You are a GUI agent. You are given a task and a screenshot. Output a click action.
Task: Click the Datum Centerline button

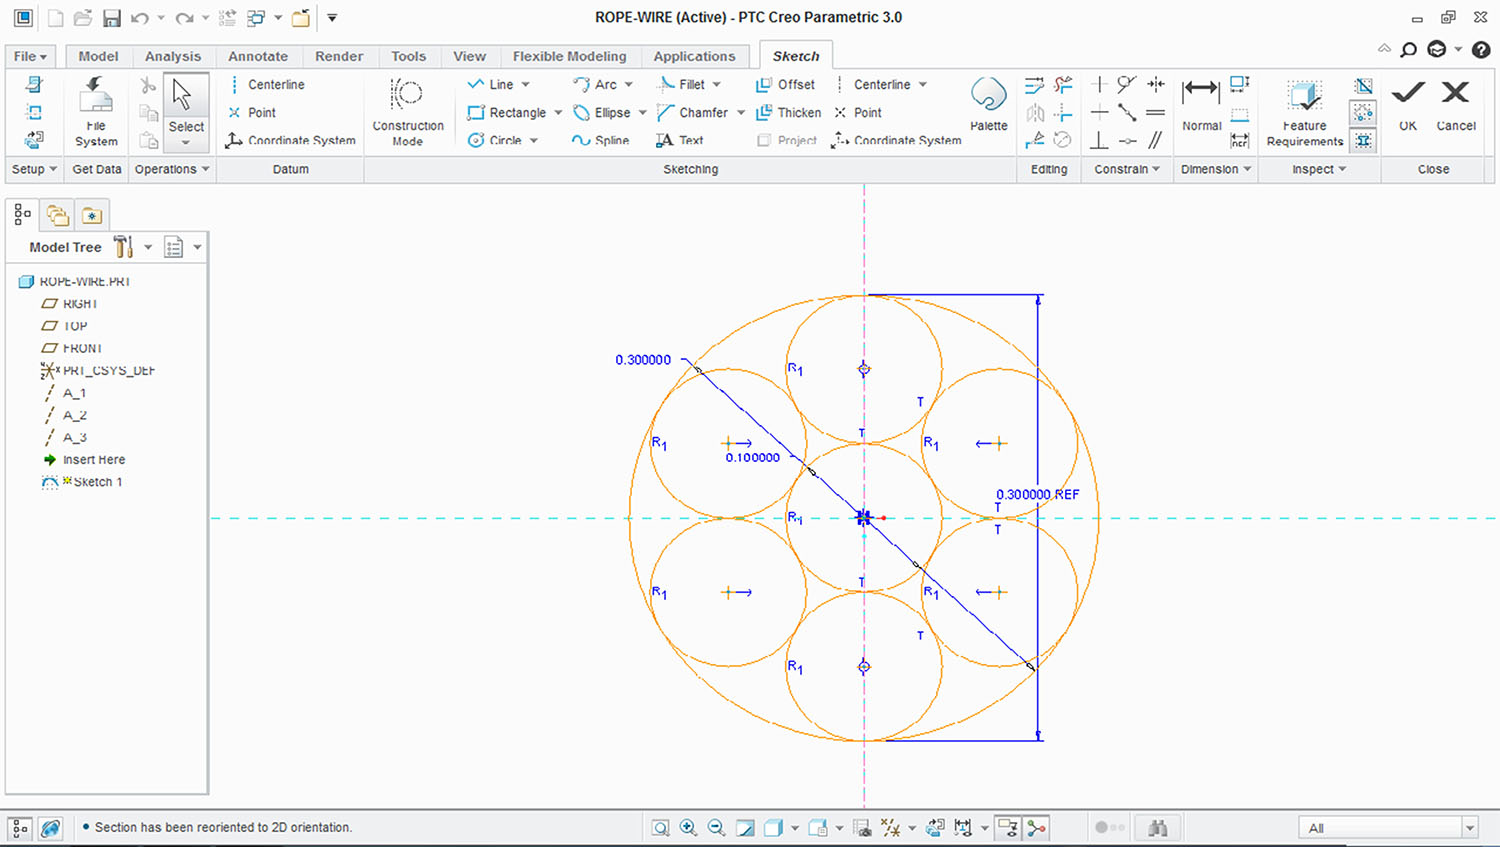[x=266, y=84]
